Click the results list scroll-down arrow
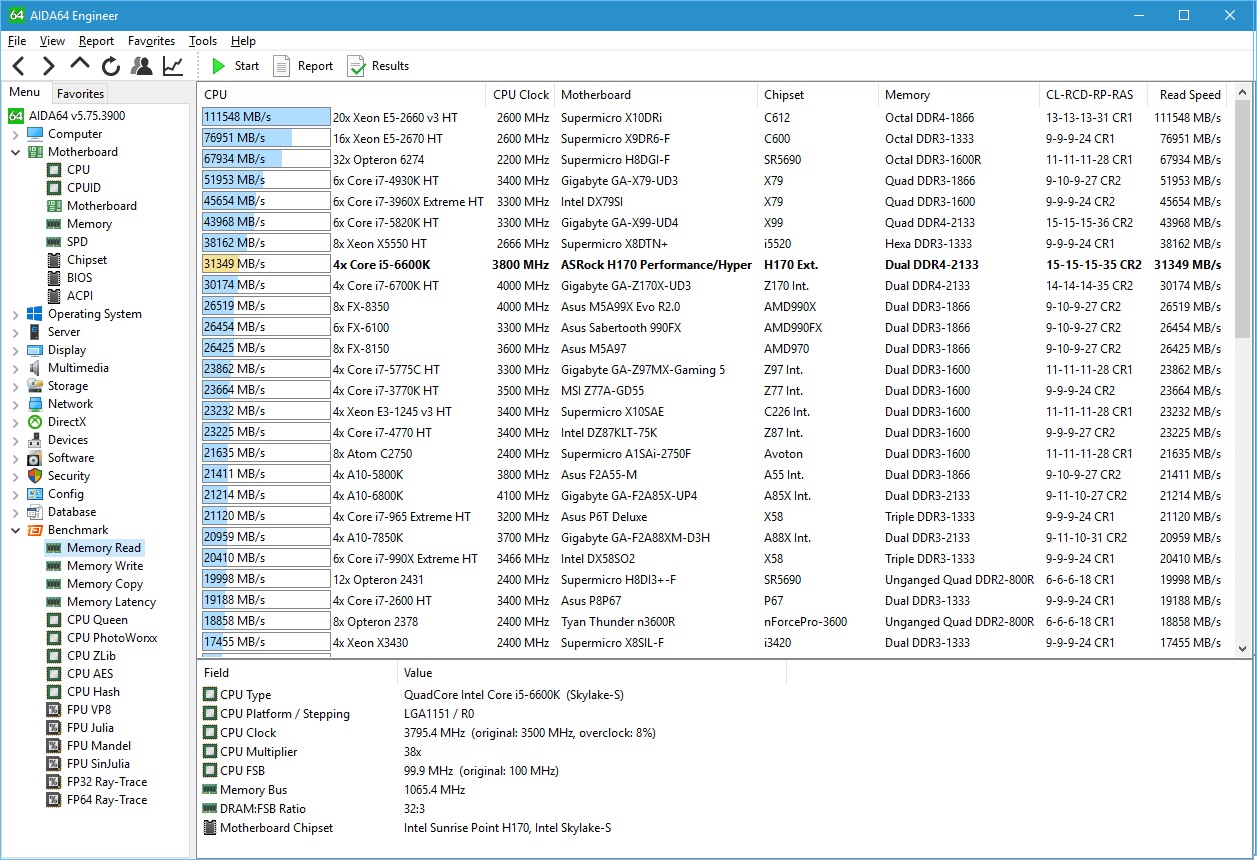 click(x=1242, y=648)
